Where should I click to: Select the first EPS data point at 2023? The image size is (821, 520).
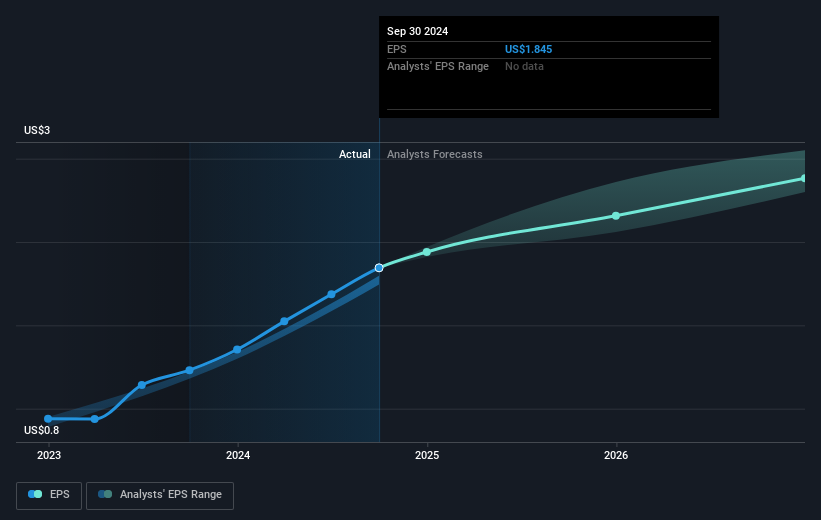(48, 419)
